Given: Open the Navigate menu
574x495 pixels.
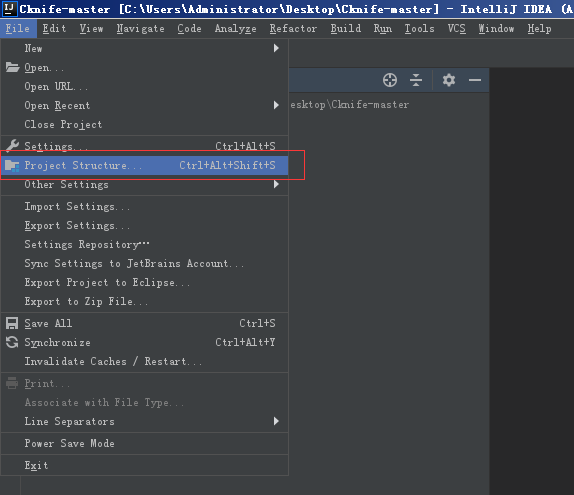Looking at the screenshot, I should (x=141, y=29).
